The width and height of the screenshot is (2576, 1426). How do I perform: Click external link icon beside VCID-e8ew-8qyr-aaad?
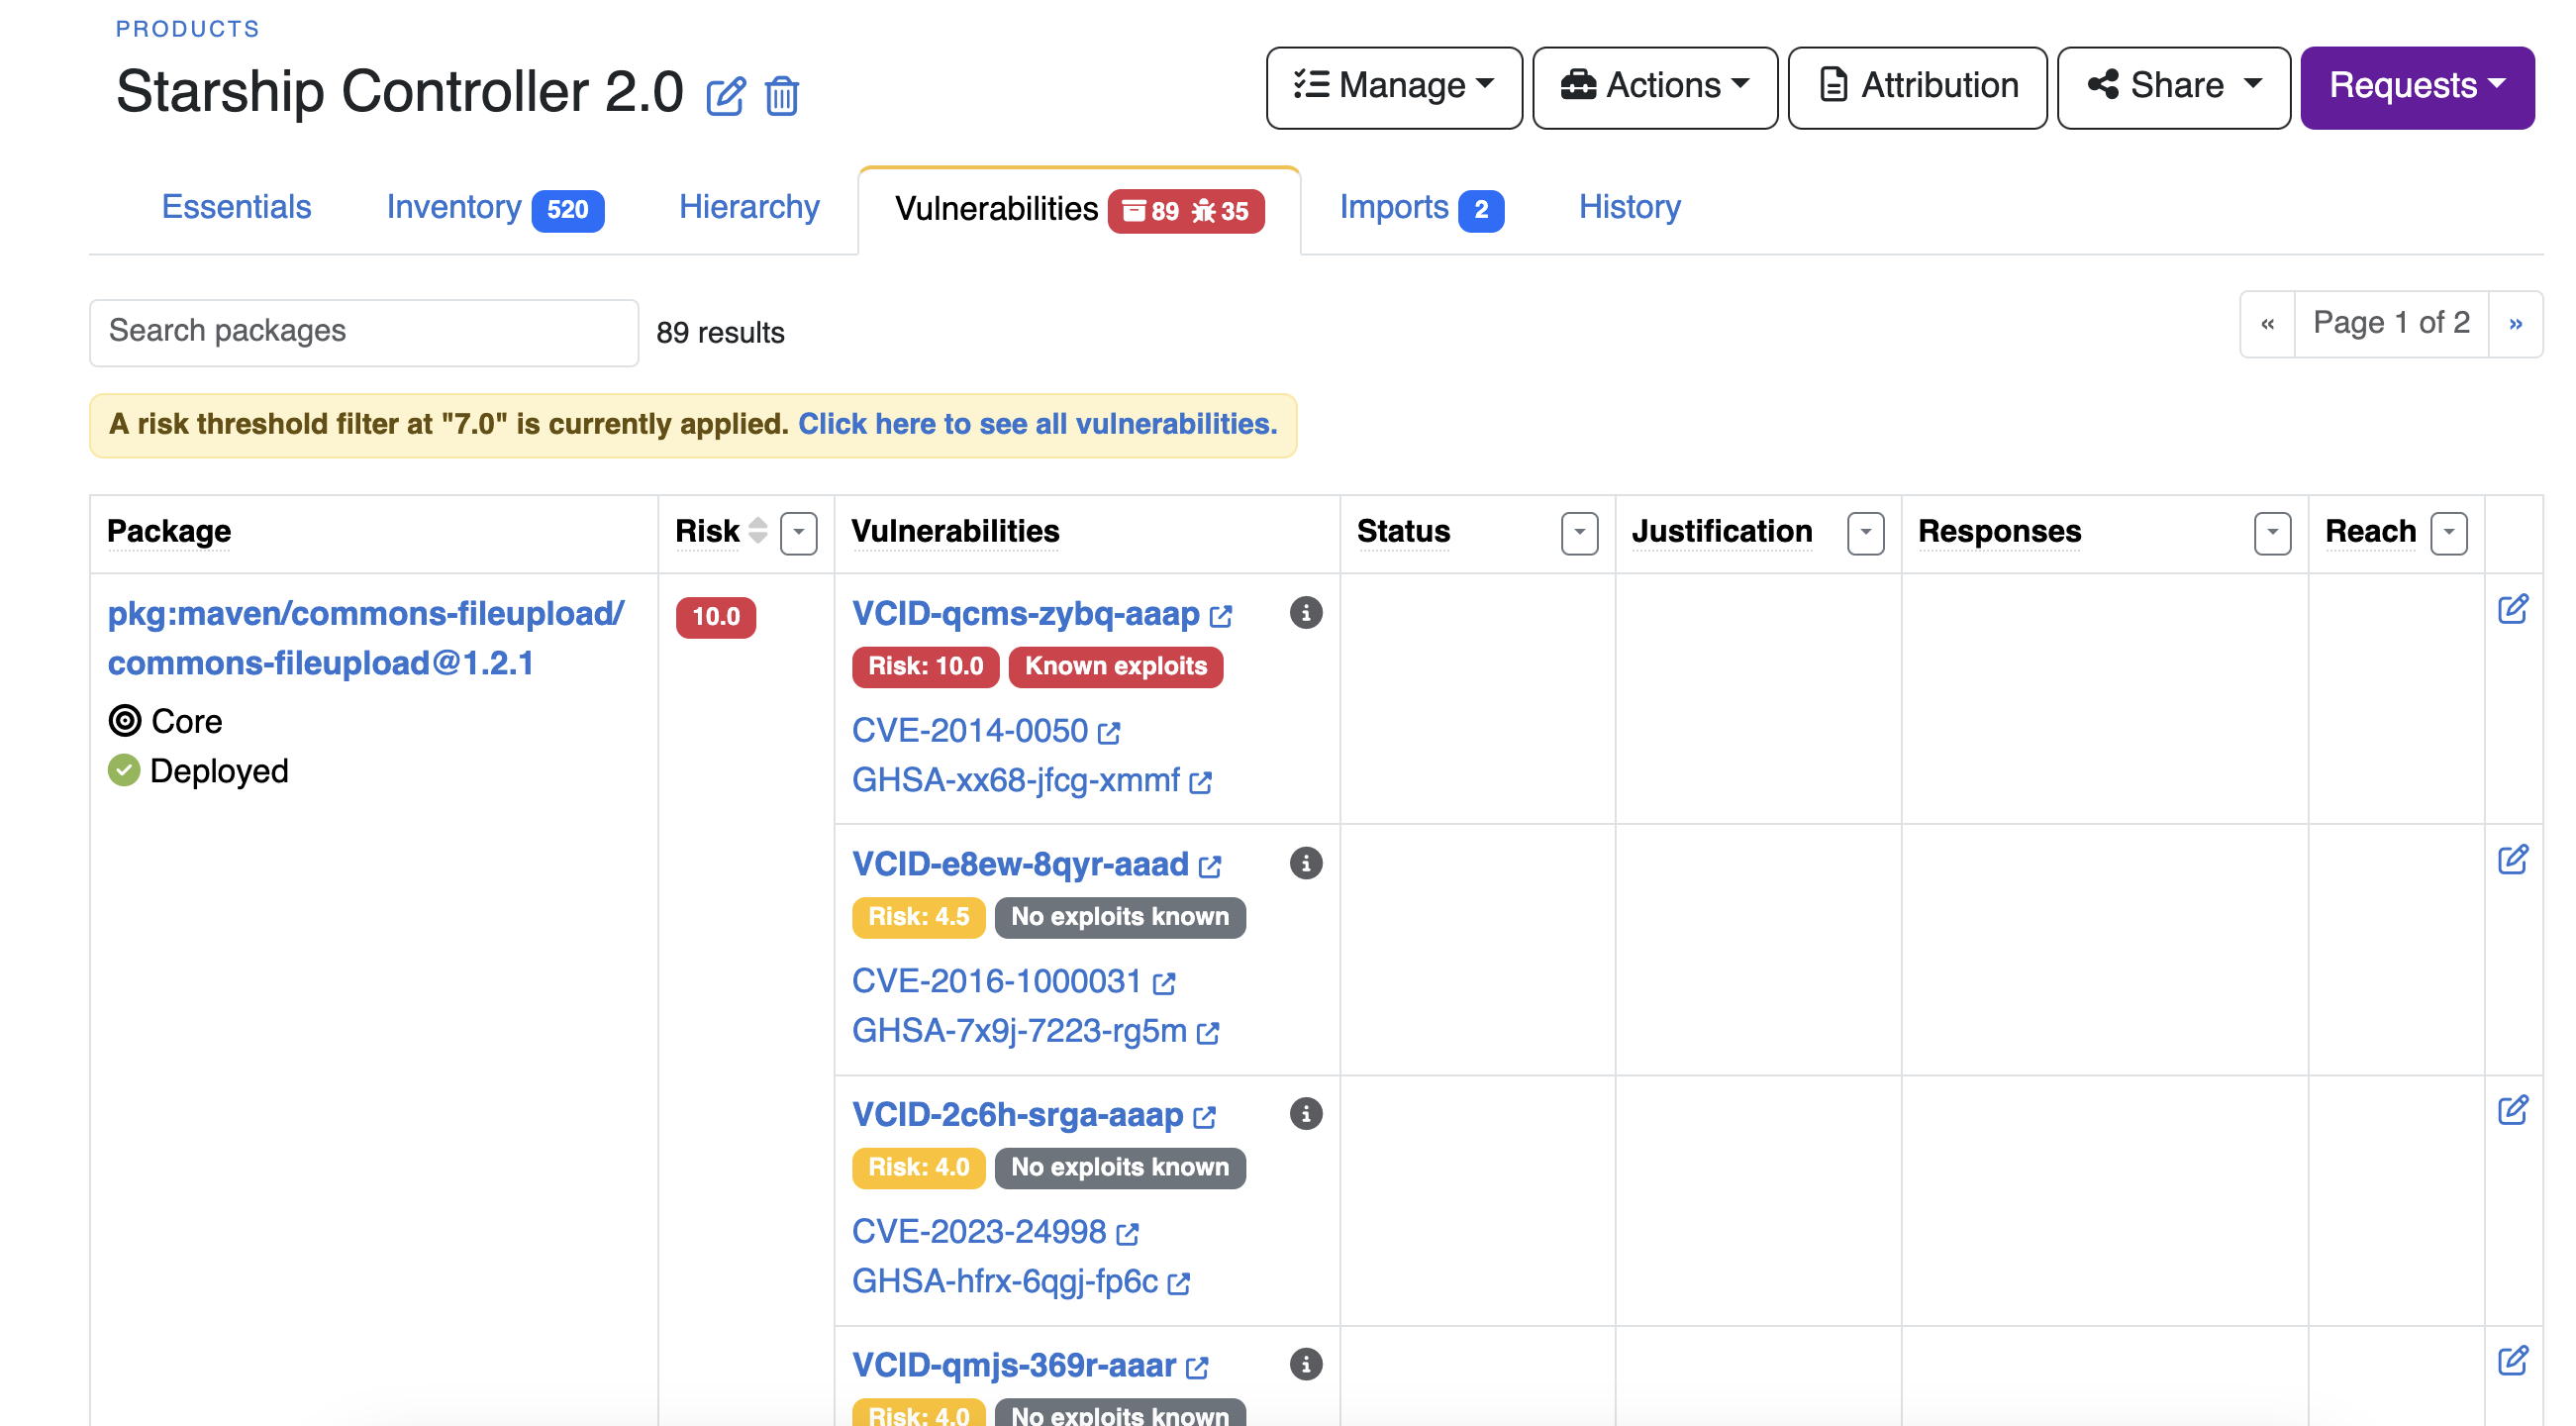click(x=1209, y=866)
